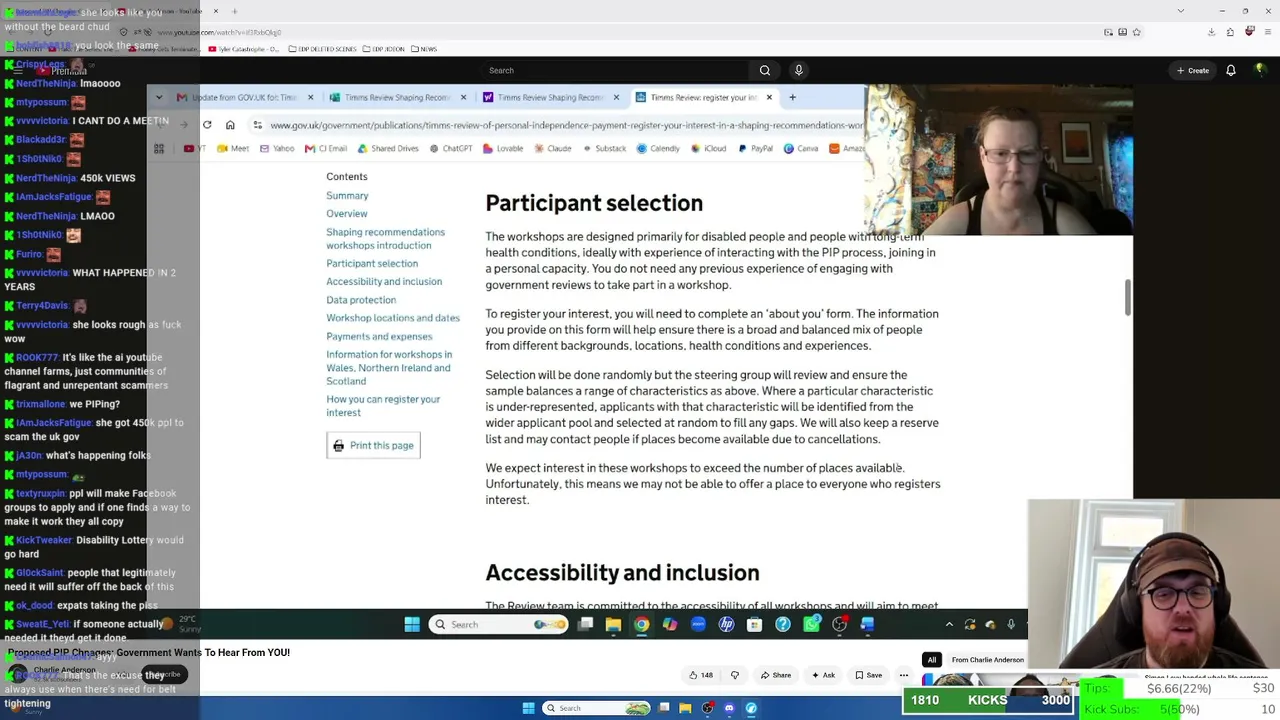This screenshot has height=720, width=1280.
Task: Open the iCloud bookmark
Action: (708, 148)
